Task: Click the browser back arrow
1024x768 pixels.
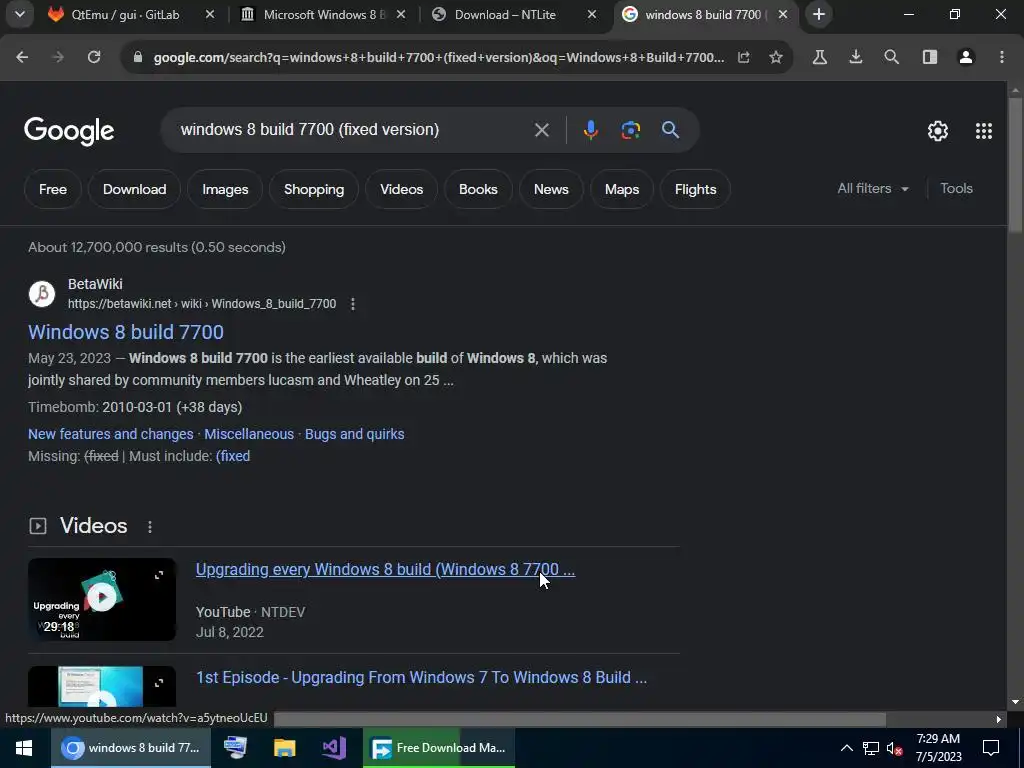Action: point(22,57)
